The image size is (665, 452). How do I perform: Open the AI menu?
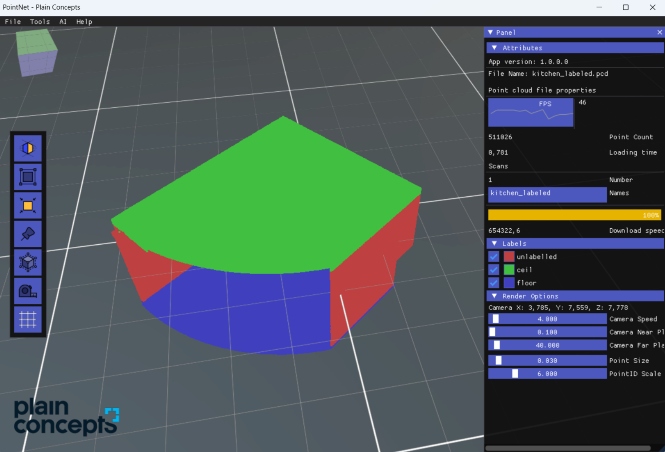click(63, 21)
